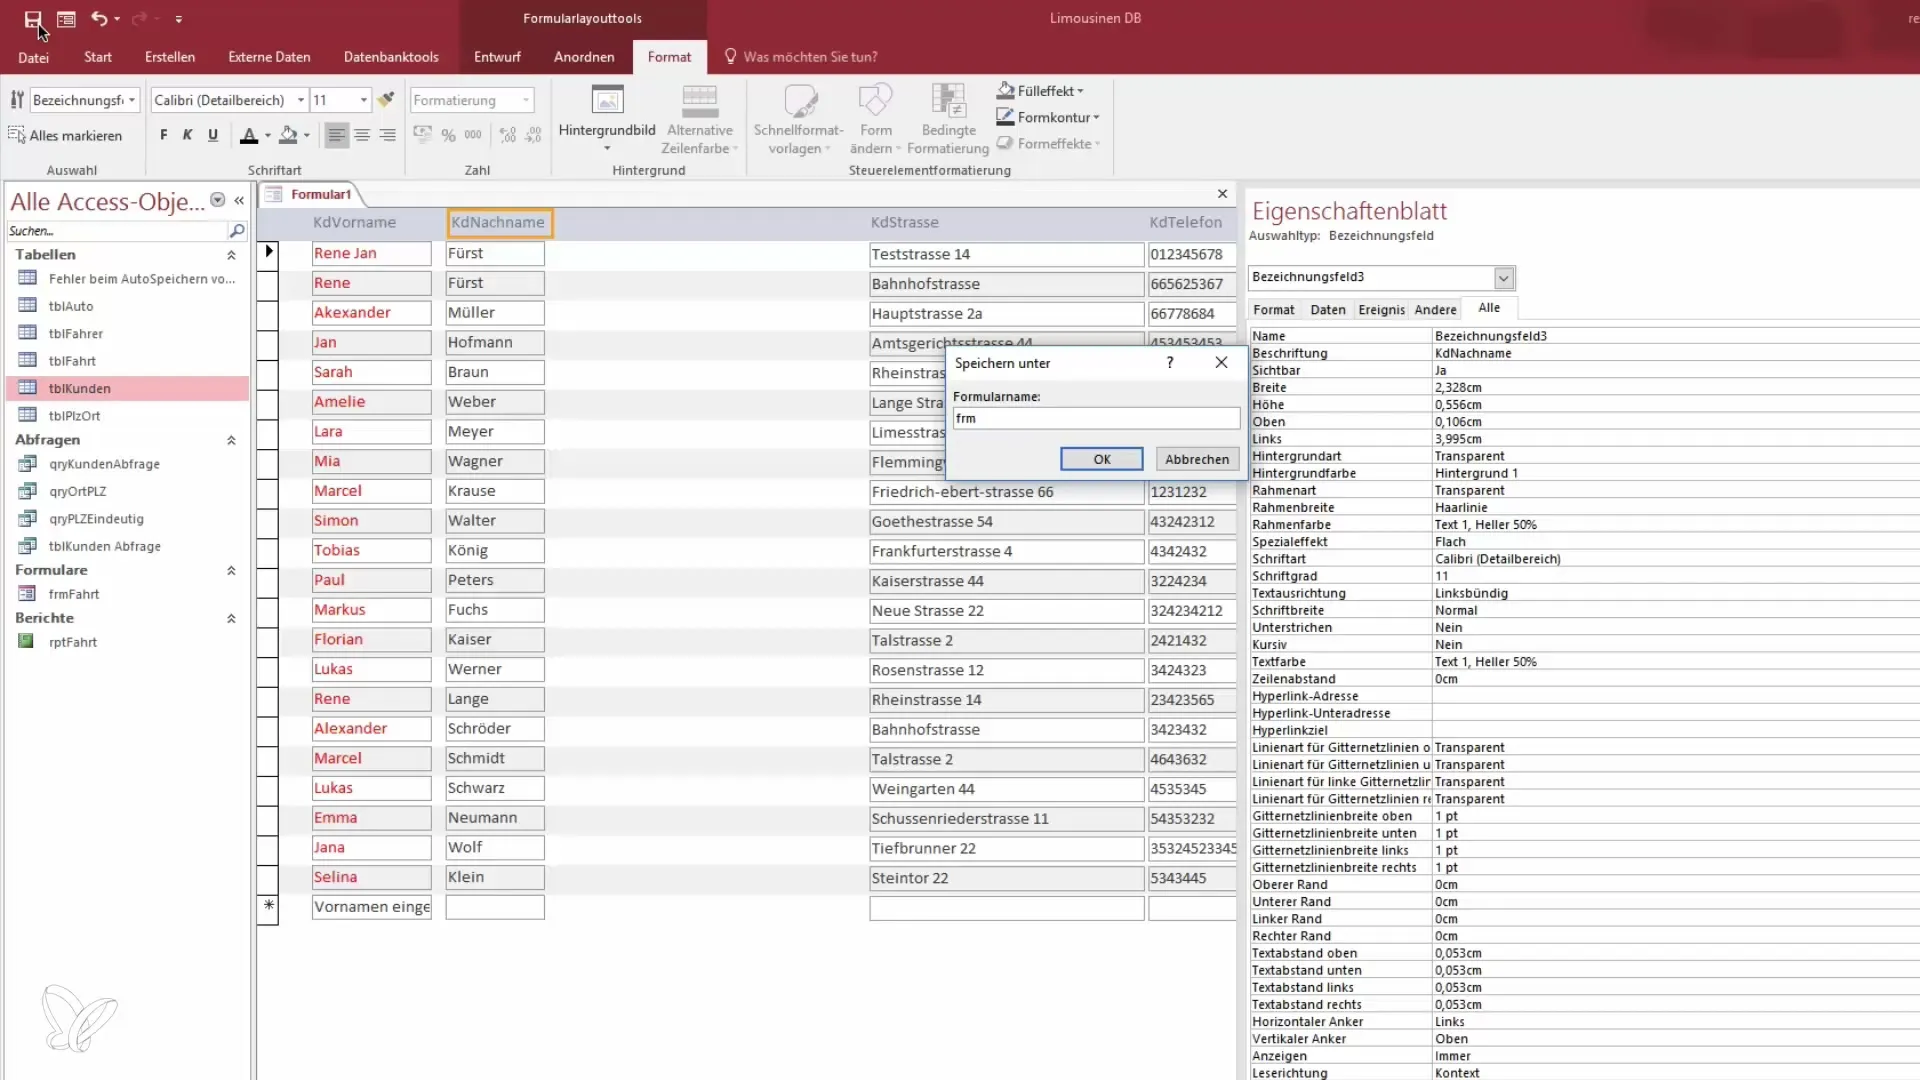
Task: Apply center text alignment
Action: point(362,135)
